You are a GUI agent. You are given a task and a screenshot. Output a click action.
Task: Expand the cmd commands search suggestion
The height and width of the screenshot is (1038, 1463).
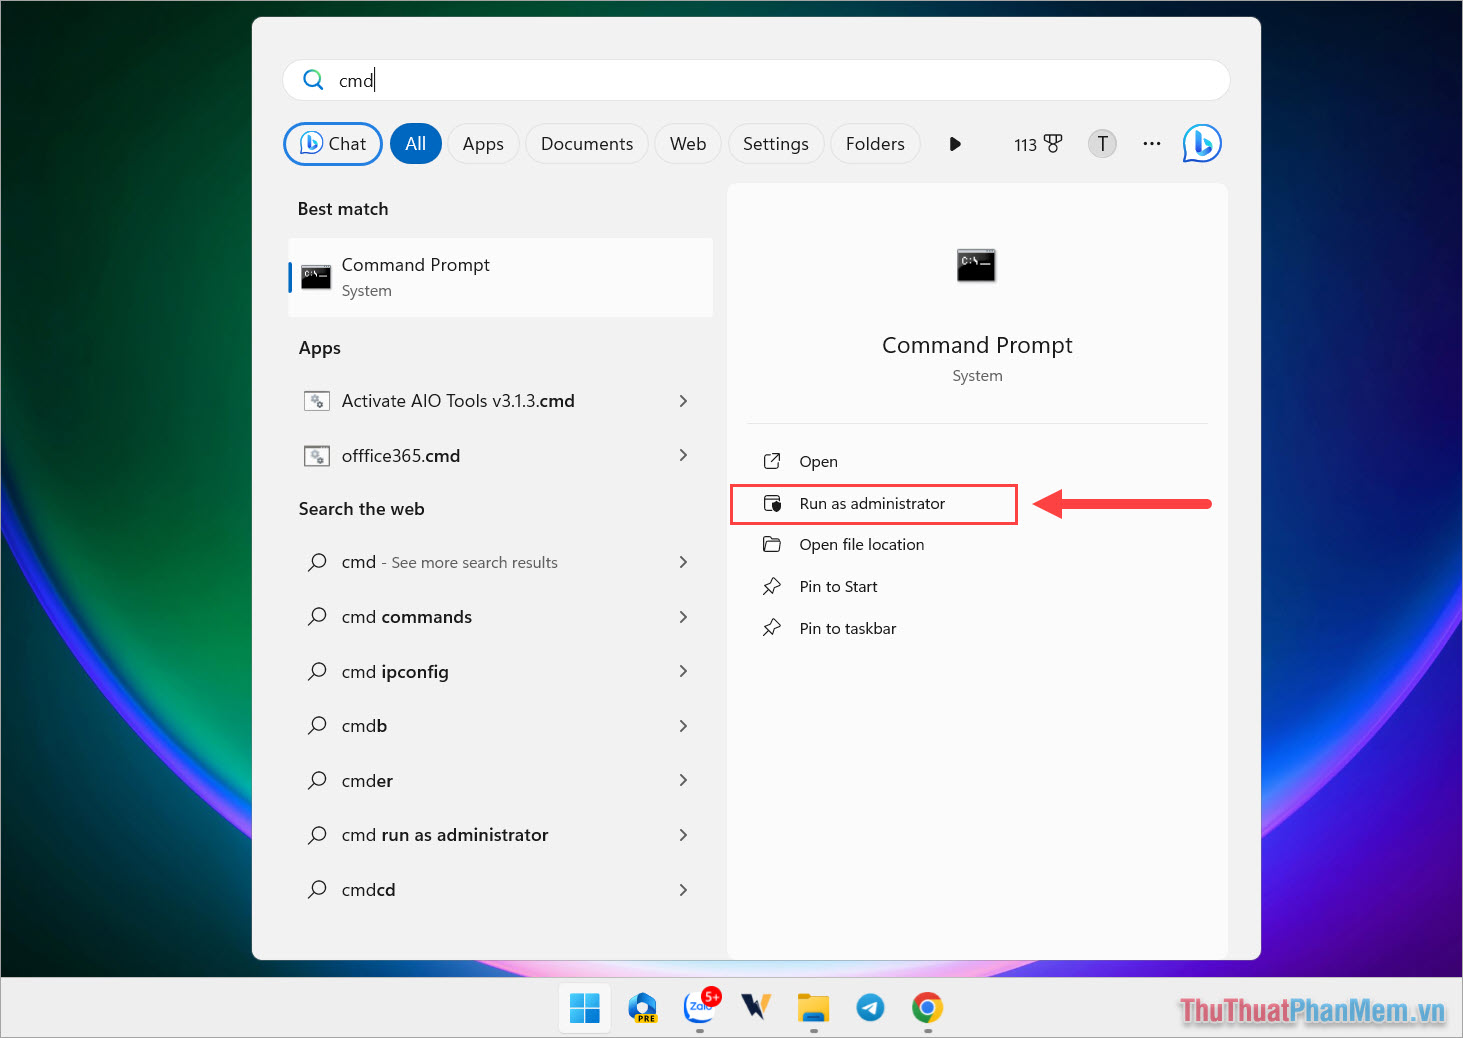(x=683, y=617)
